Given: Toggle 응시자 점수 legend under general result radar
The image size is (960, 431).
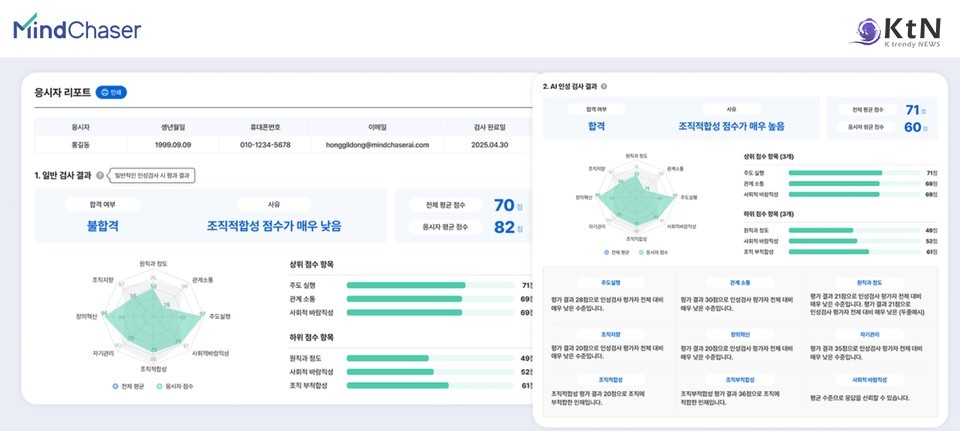Looking at the screenshot, I should [176, 386].
